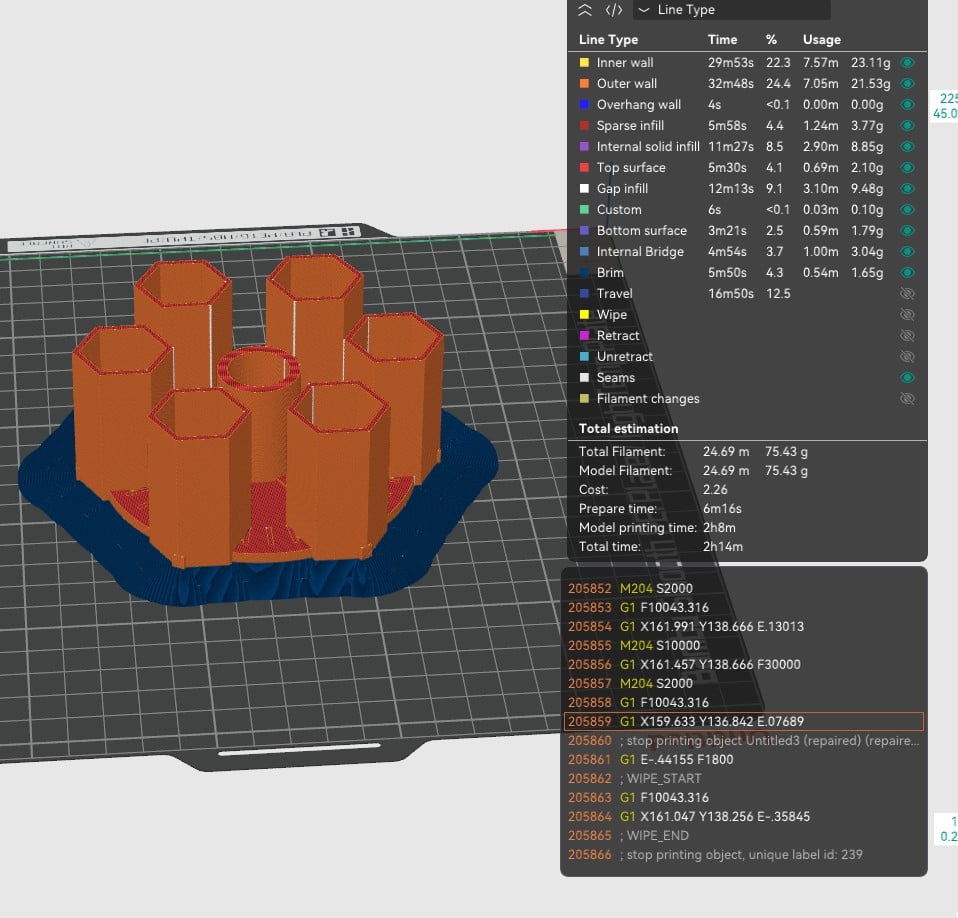Hide Brim lines via eye icon
The height and width of the screenshot is (918, 958).
click(907, 272)
